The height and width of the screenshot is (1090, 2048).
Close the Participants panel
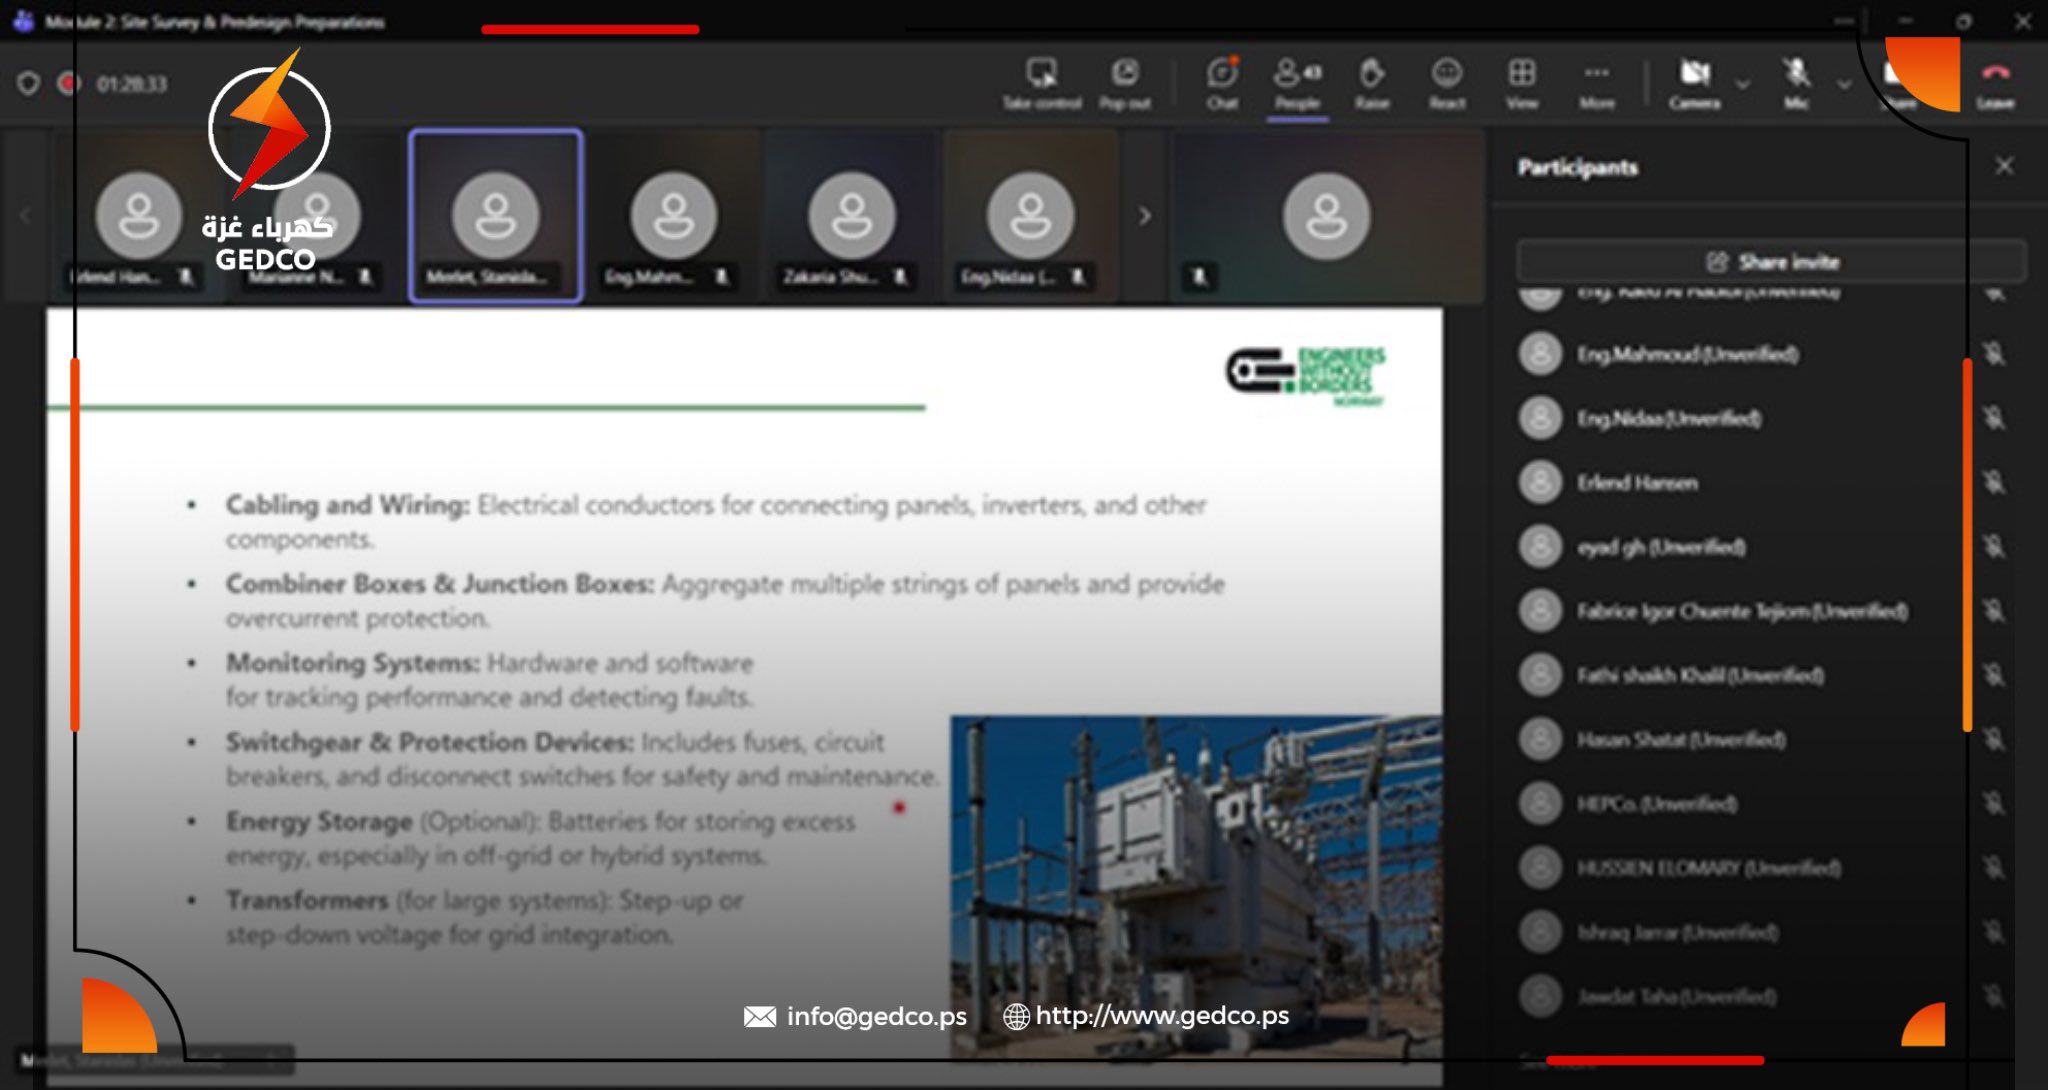click(2004, 166)
